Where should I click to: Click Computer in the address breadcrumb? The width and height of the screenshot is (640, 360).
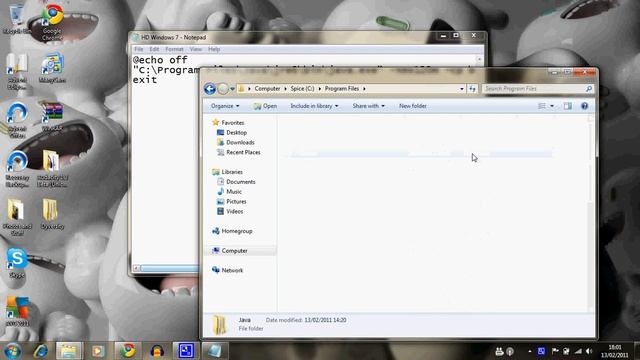coord(267,89)
